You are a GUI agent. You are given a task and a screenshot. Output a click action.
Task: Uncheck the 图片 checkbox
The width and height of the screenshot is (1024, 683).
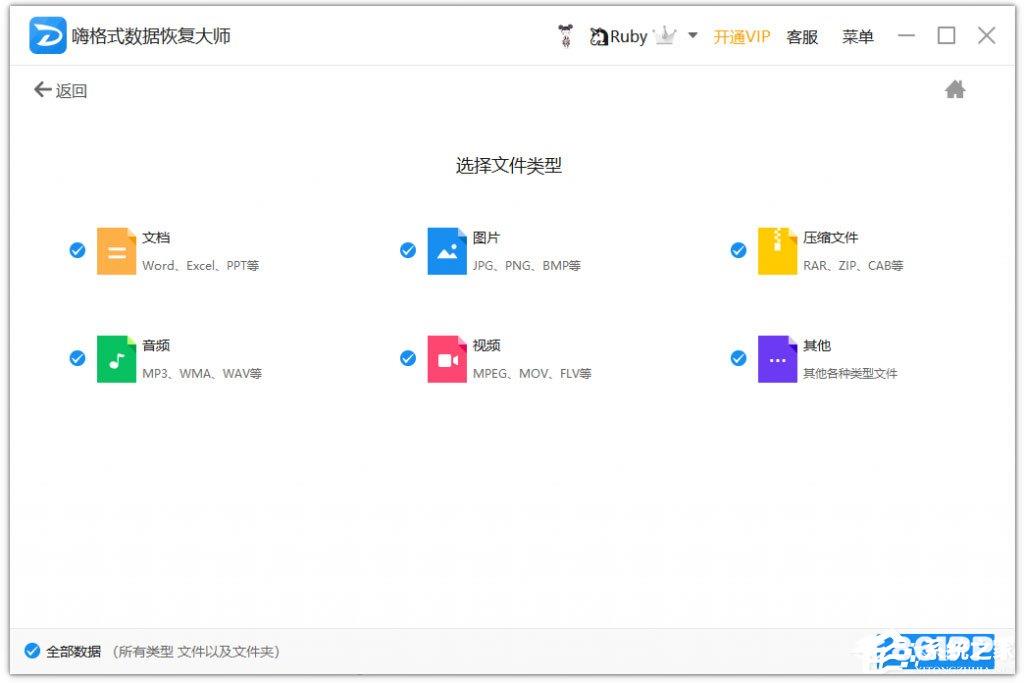(x=408, y=250)
